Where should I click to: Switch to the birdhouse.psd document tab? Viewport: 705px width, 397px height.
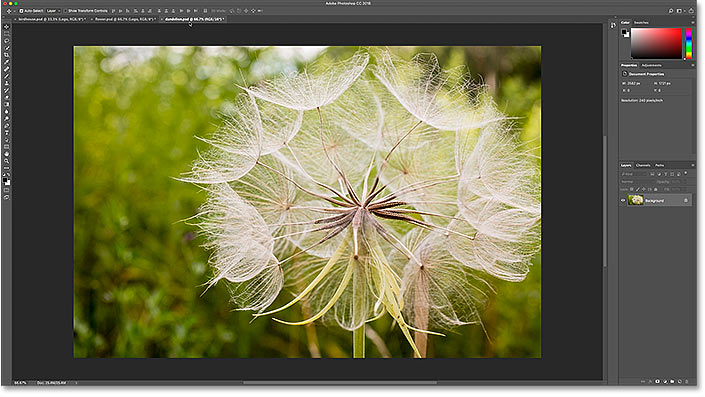pyautogui.click(x=52, y=19)
